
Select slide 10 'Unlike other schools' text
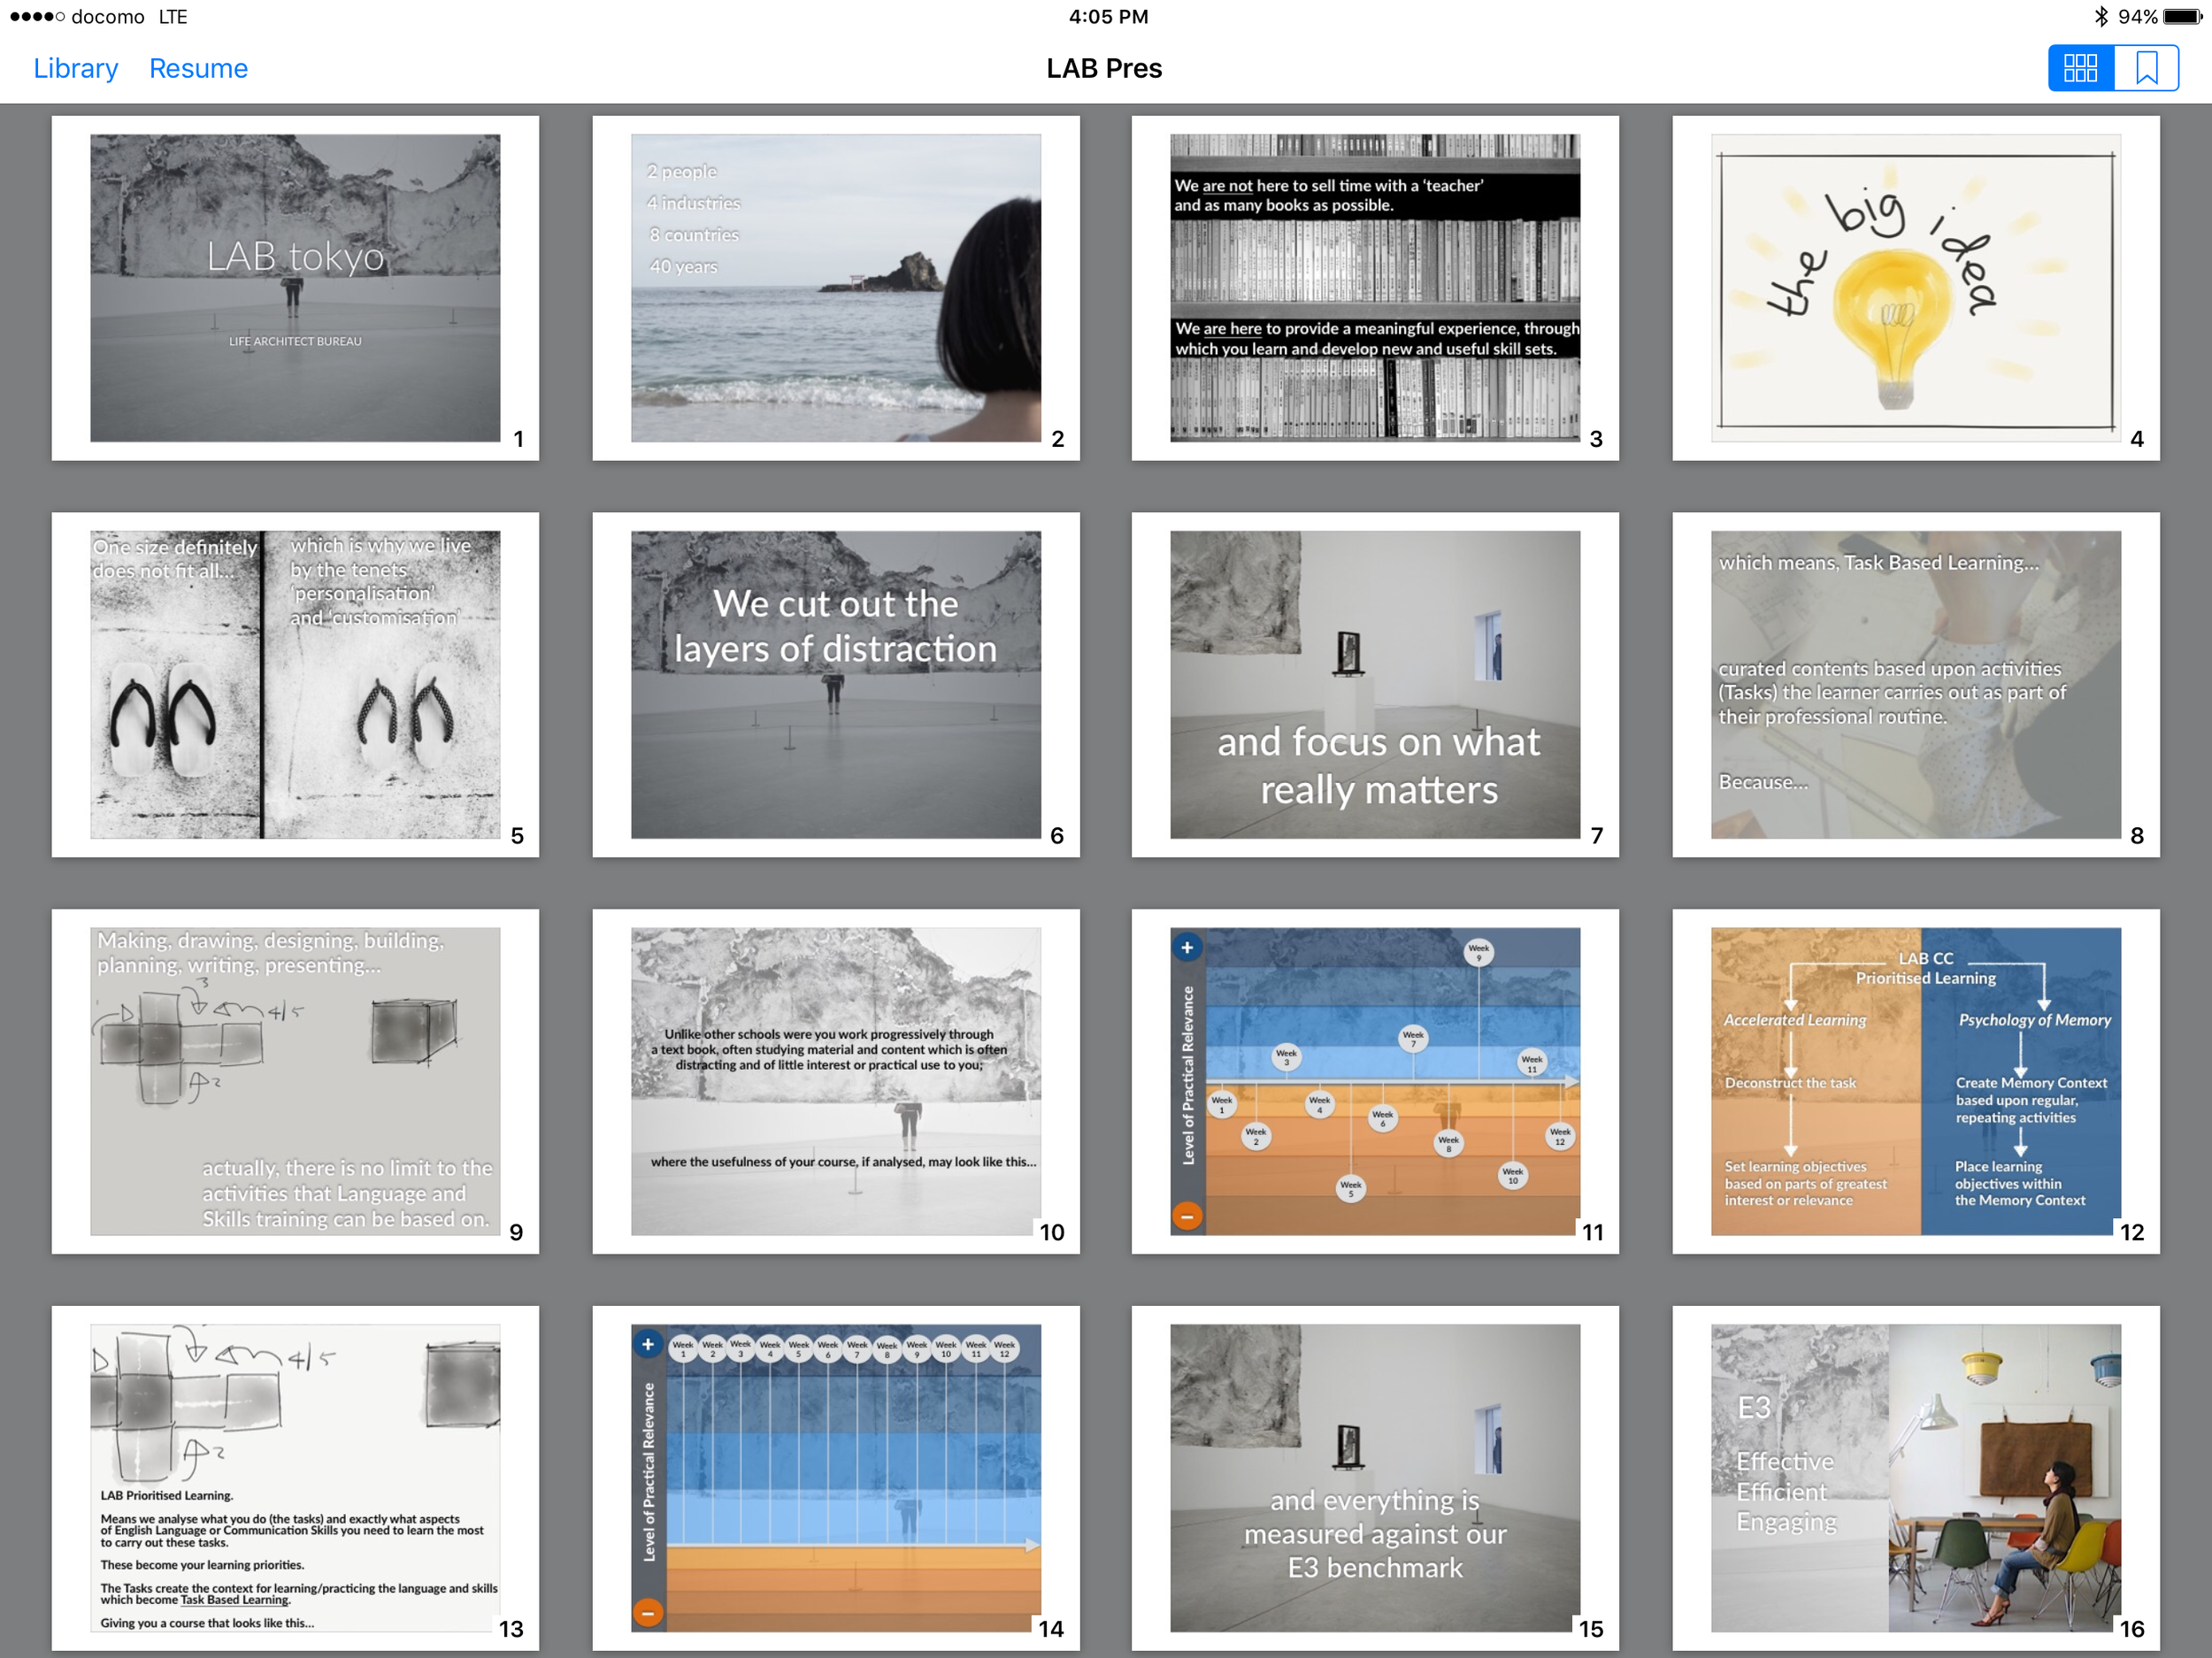pyautogui.click(x=835, y=1081)
